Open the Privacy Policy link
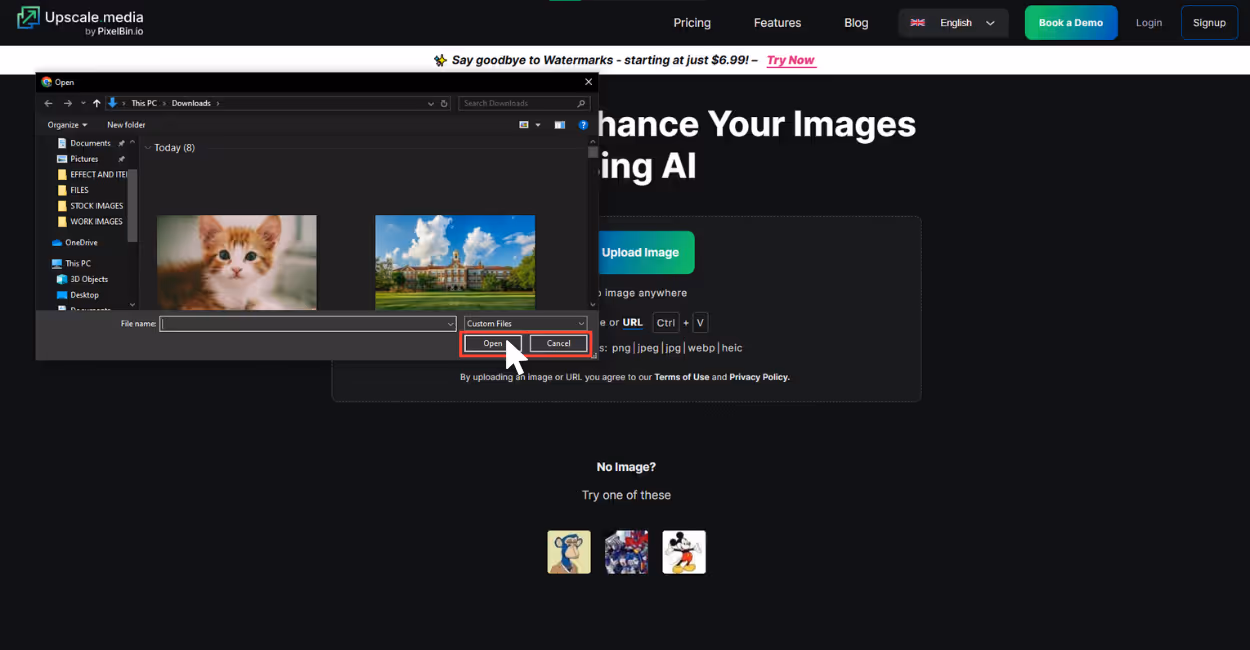 click(x=759, y=377)
